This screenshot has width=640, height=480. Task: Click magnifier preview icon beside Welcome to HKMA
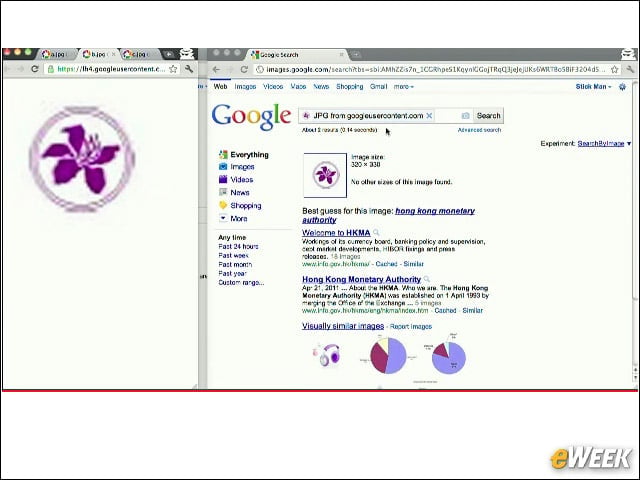coord(376,232)
